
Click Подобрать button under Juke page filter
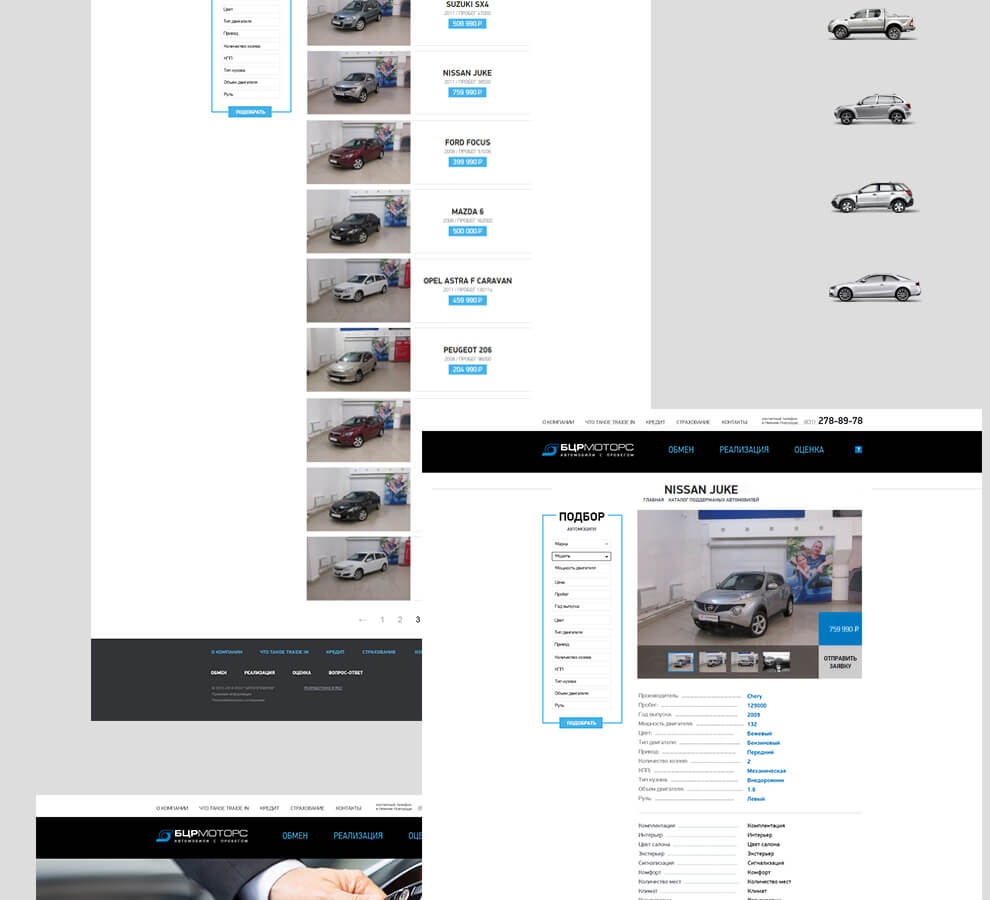pyautogui.click(x=581, y=723)
